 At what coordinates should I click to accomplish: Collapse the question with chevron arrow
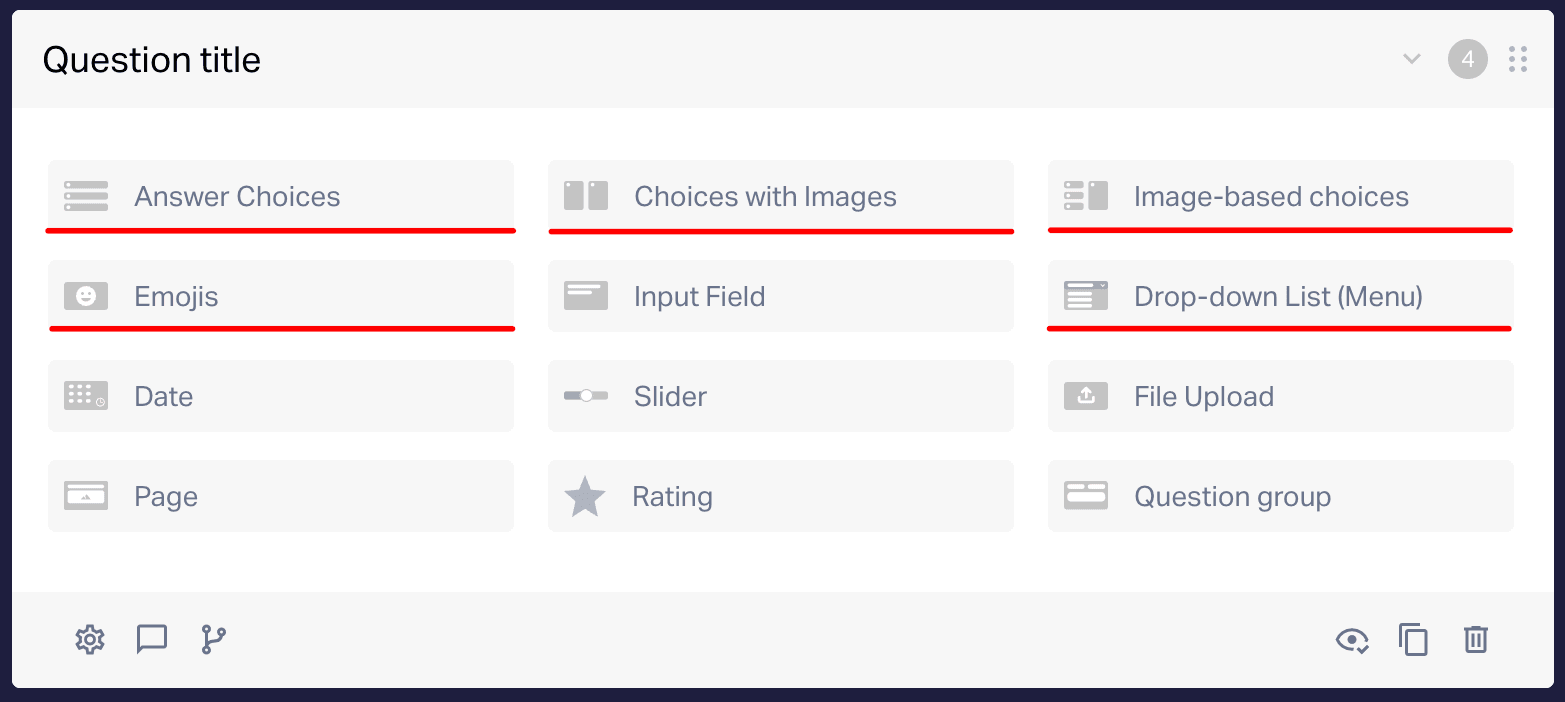[1412, 59]
